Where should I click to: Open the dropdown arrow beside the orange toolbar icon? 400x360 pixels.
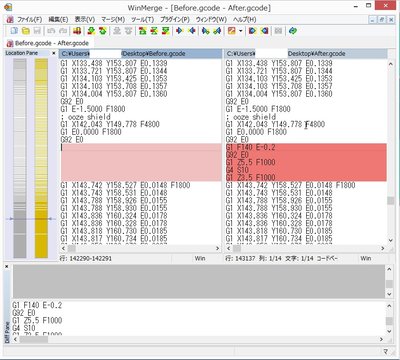[x=240, y=31]
